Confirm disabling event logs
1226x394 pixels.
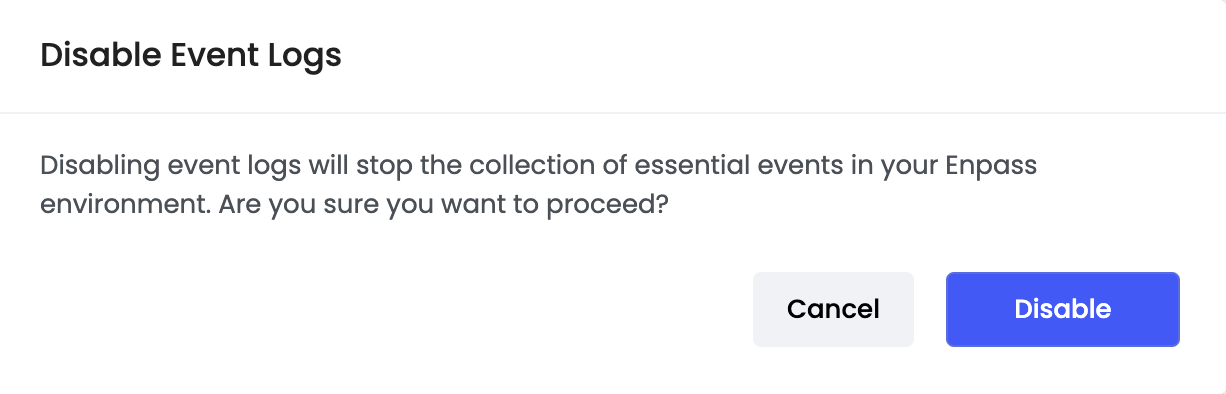(x=1062, y=309)
